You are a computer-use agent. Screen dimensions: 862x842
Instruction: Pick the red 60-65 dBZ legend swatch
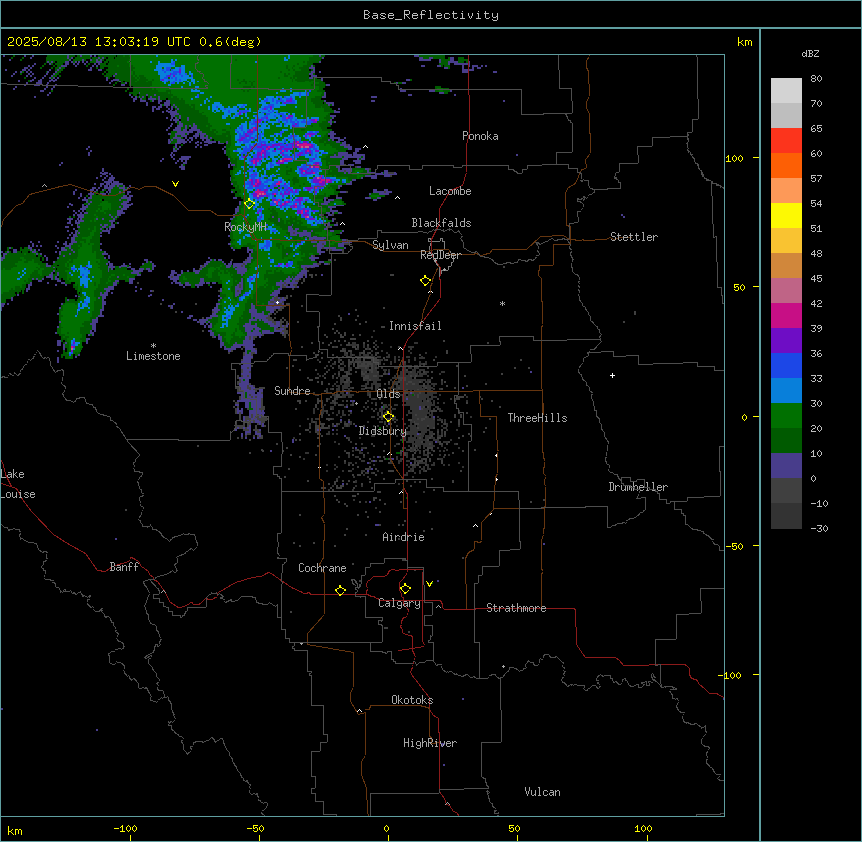pyautogui.click(x=786, y=140)
